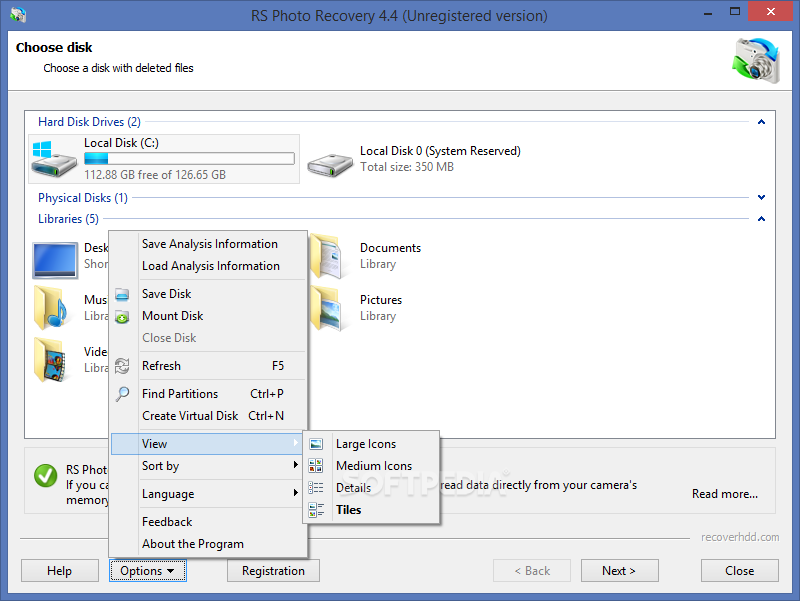Open the Sort by submenu
Screen dimensions: 800x601
coord(208,466)
